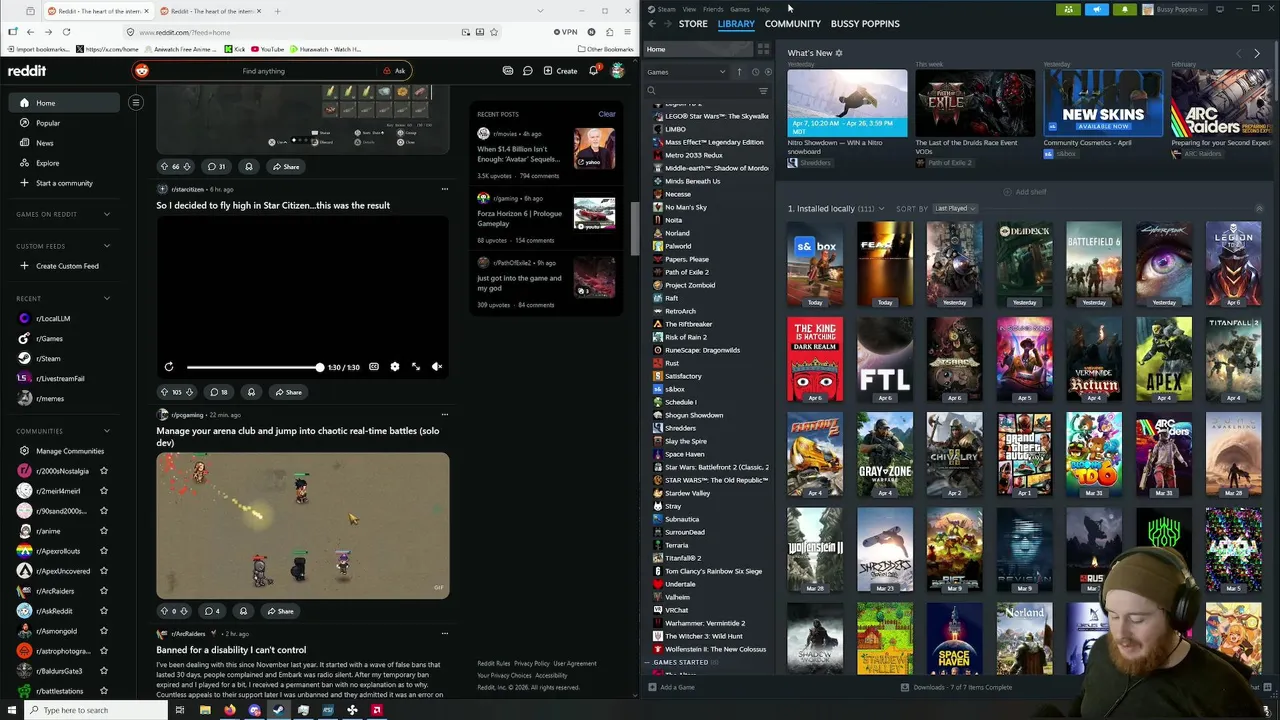1280x720 pixels.
Task: Collapse Reddit sidebar with hamburger button
Action: [136, 102]
